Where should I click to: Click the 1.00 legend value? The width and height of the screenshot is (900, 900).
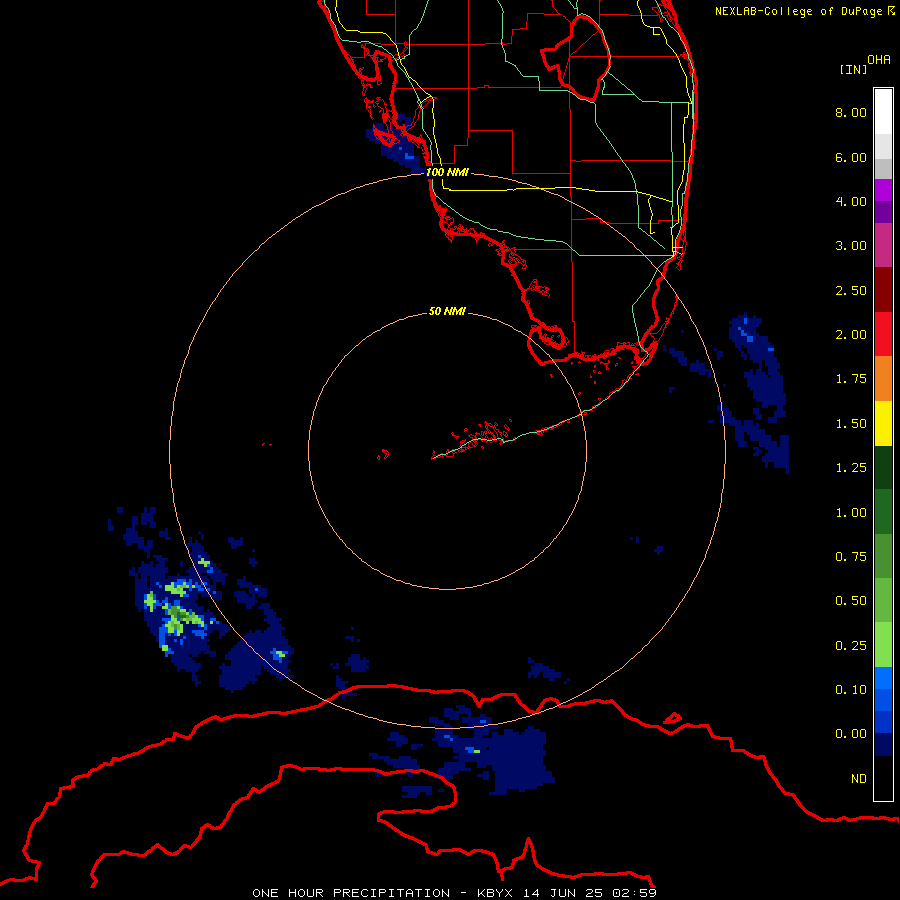click(x=851, y=513)
